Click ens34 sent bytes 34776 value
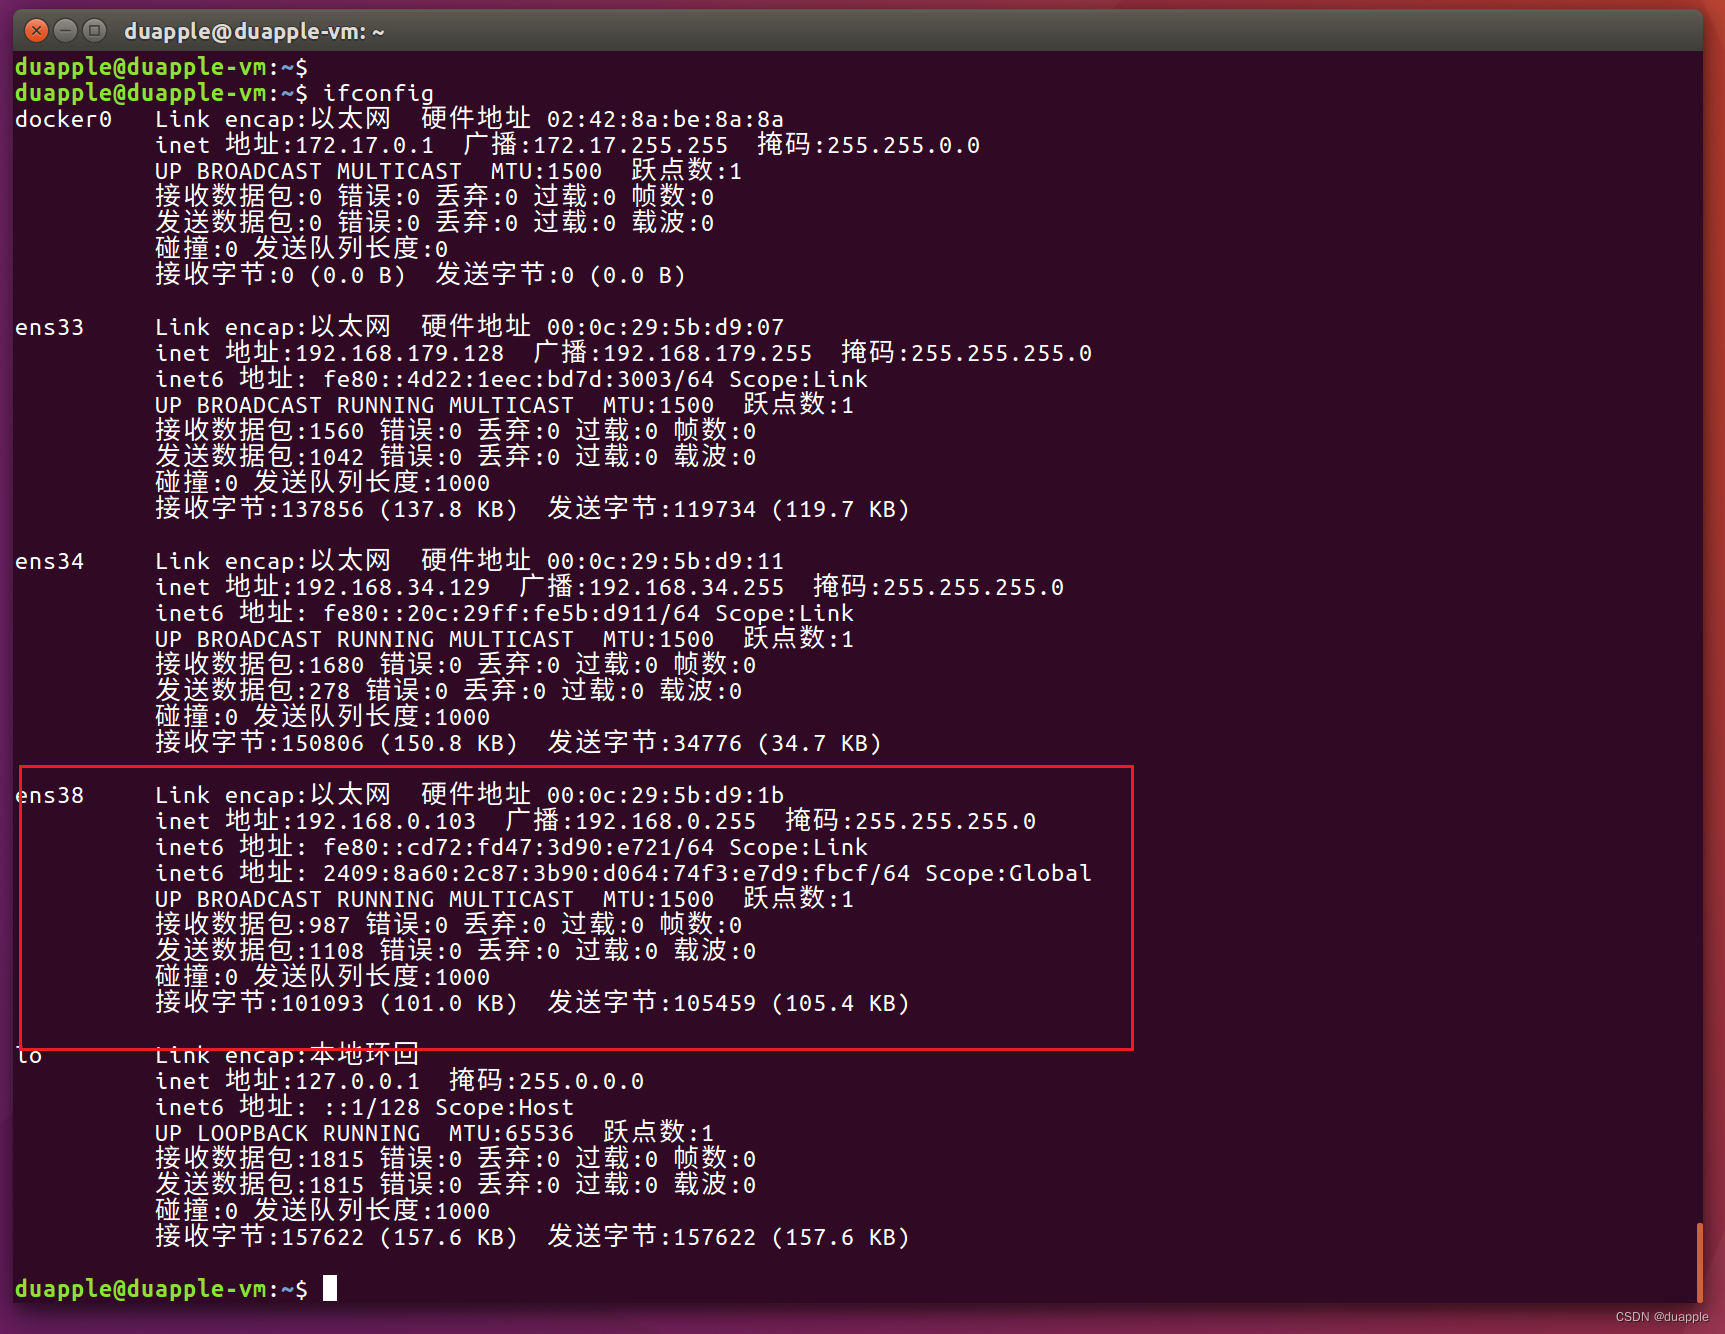Screen dimensions: 1725x1334 point(708,743)
